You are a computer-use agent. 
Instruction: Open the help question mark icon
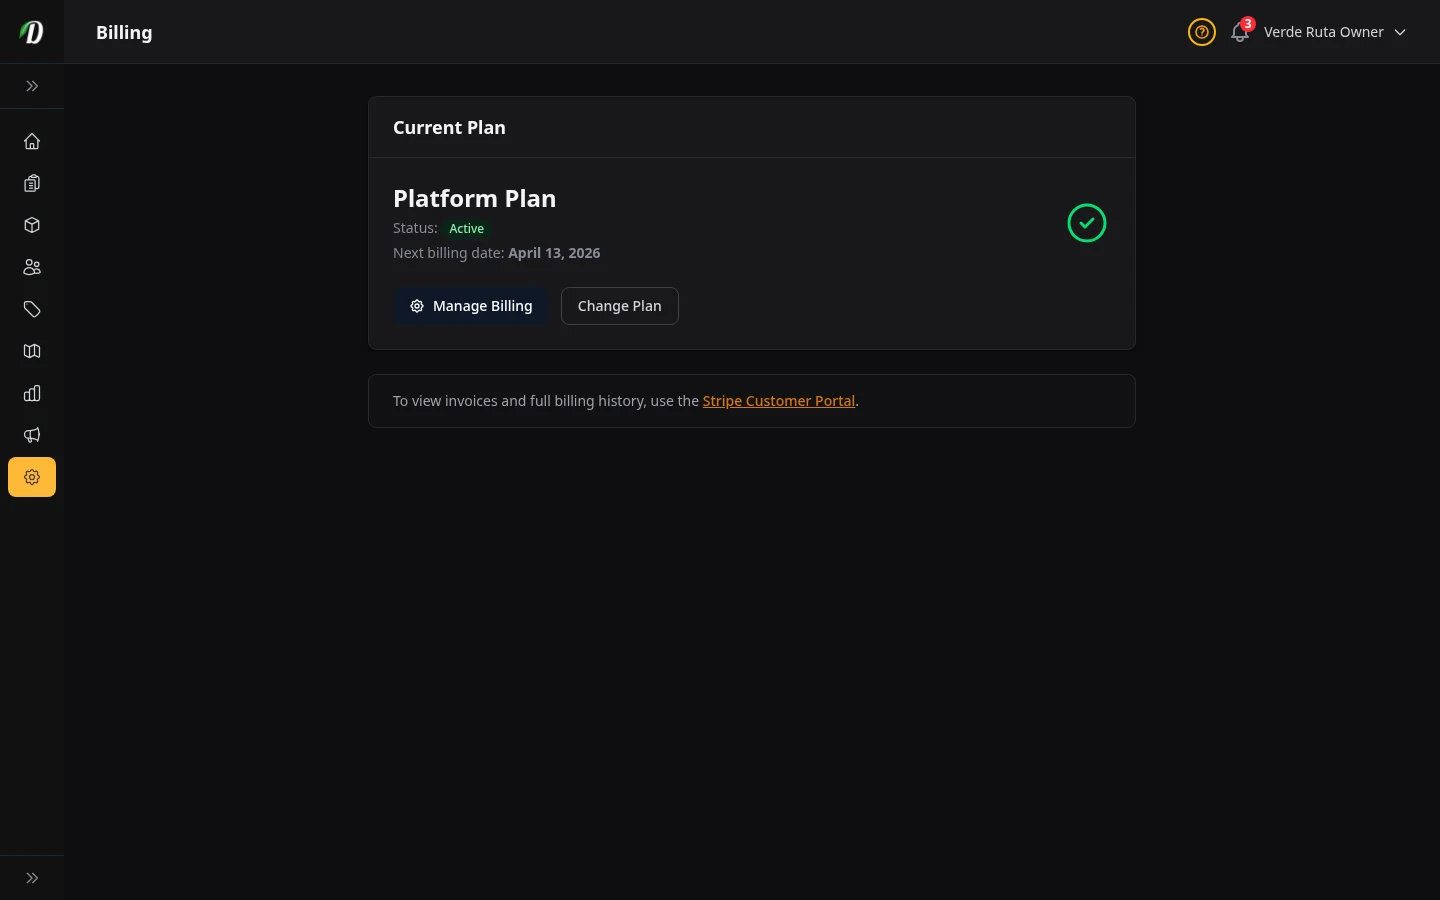(1202, 32)
